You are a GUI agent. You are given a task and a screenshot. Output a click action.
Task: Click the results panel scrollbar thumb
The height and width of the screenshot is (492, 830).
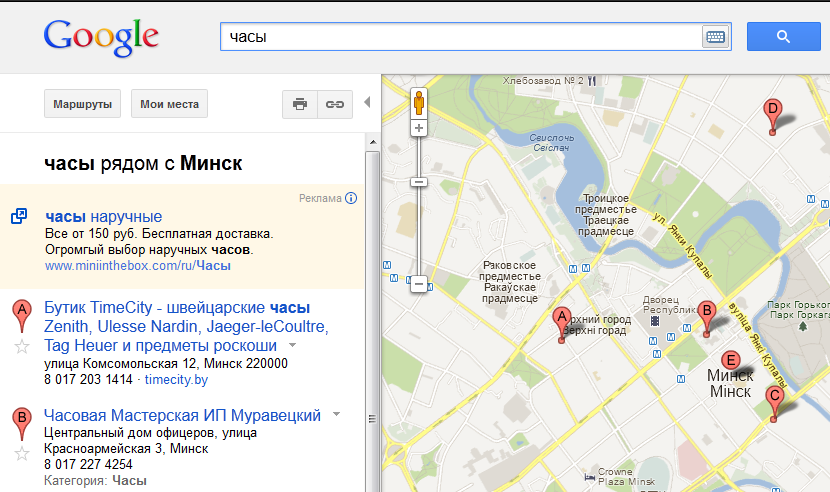[373, 321]
